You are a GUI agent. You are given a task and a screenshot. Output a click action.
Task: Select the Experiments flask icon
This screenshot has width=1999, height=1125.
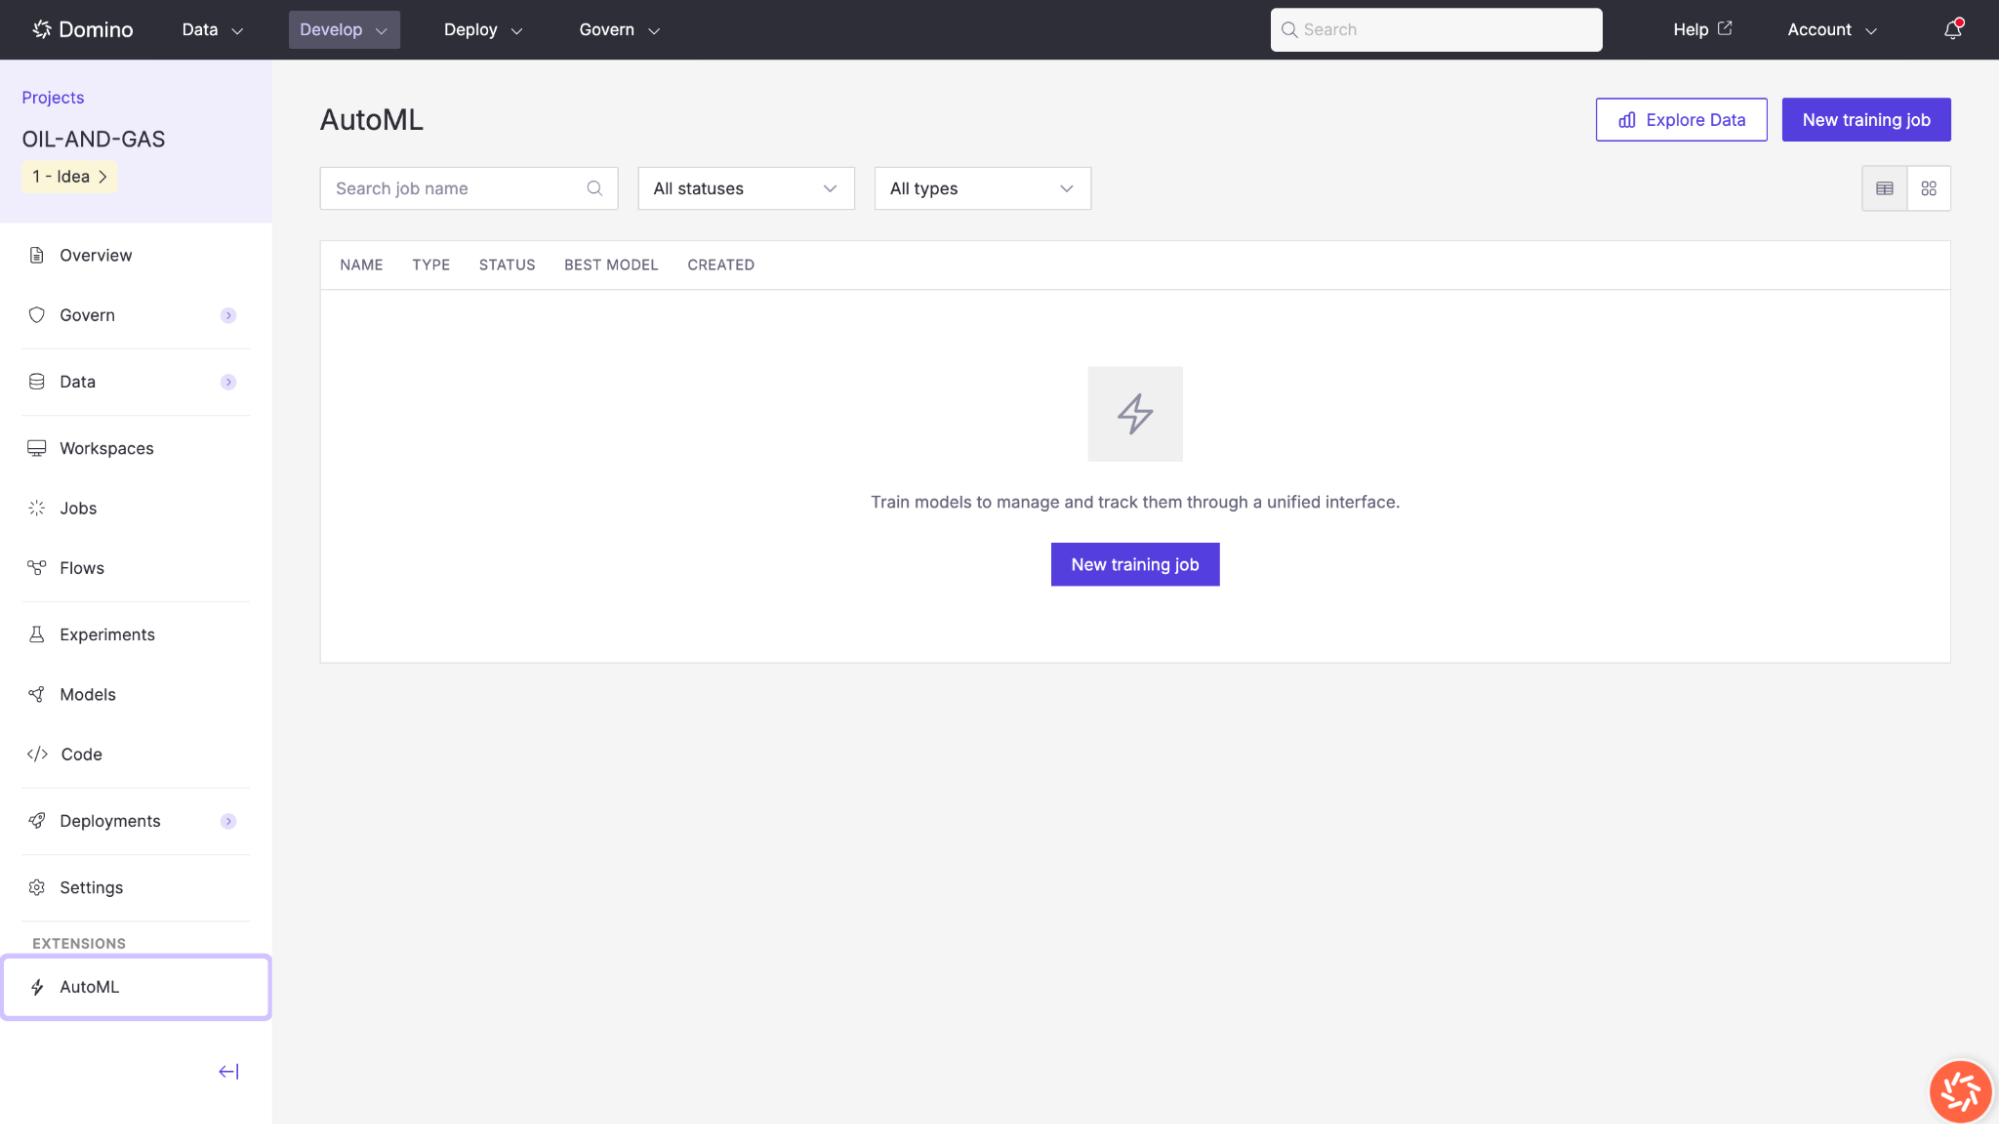(x=36, y=634)
